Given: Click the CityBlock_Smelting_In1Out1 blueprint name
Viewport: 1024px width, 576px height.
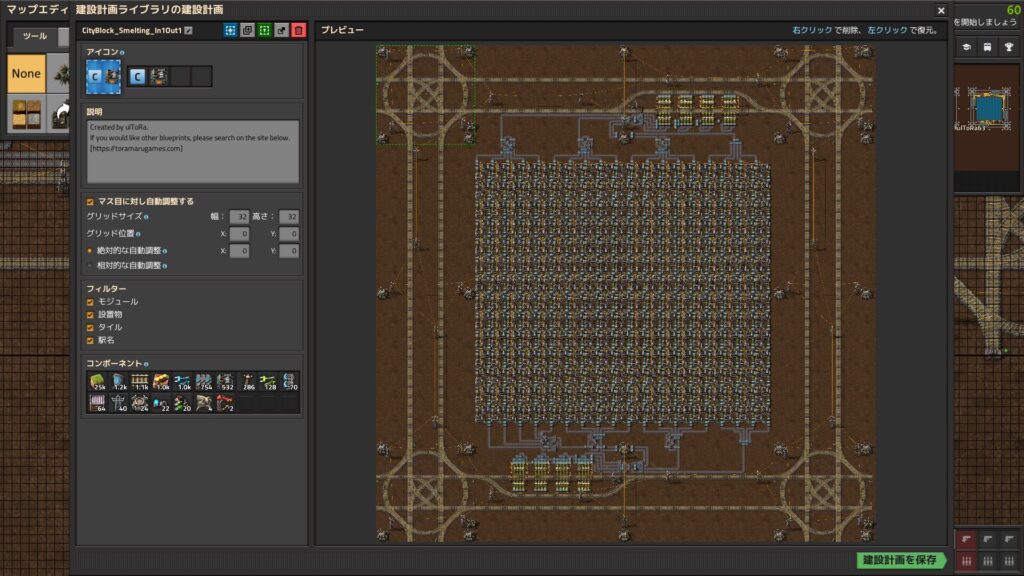Looking at the screenshot, I should point(131,30).
